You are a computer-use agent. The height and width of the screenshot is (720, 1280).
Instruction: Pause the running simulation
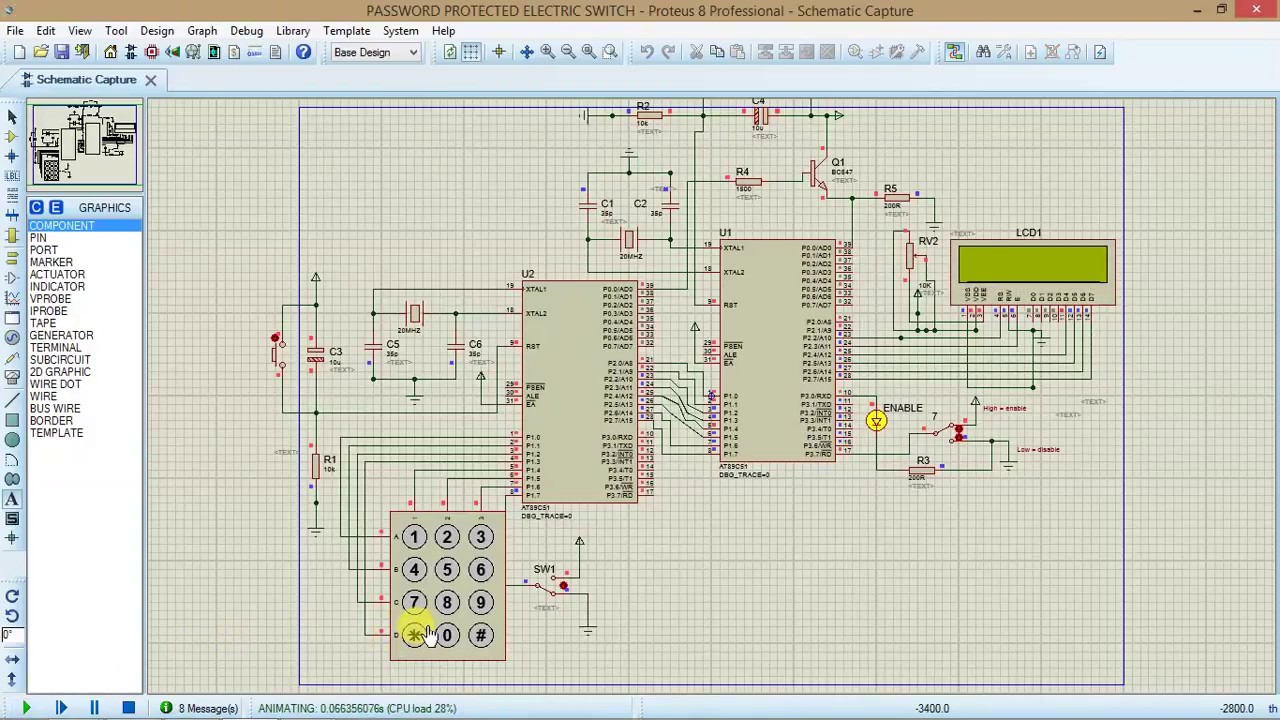point(94,708)
